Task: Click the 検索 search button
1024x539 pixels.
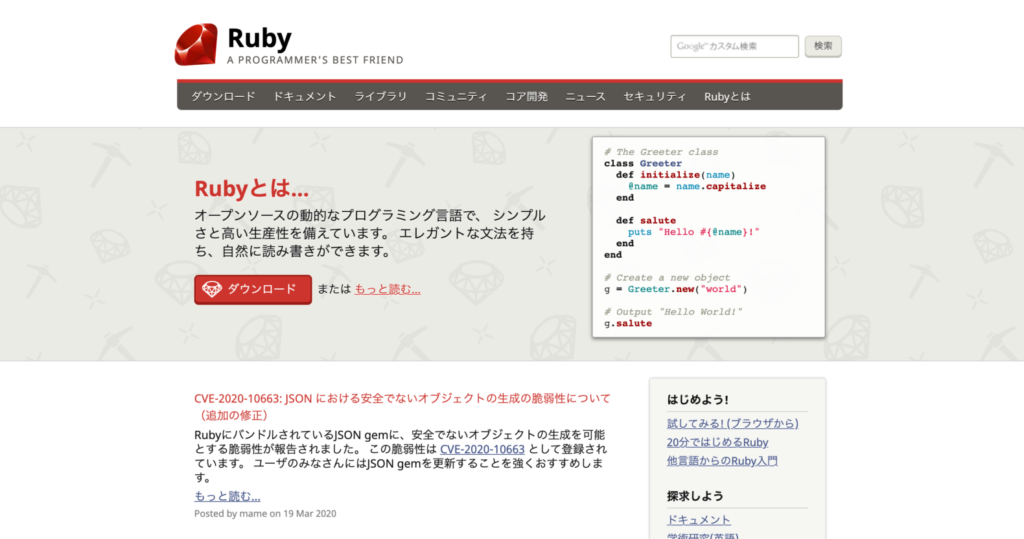Action: (823, 46)
